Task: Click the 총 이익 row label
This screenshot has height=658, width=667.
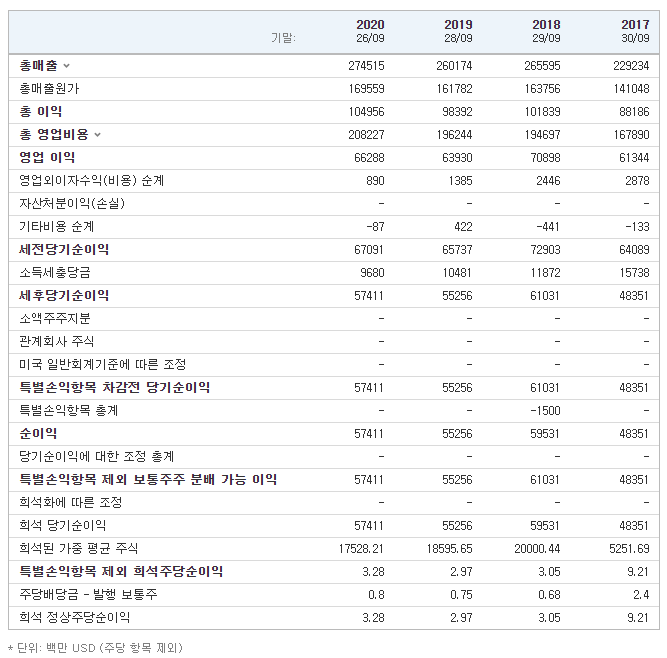Action: tap(41, 111)
